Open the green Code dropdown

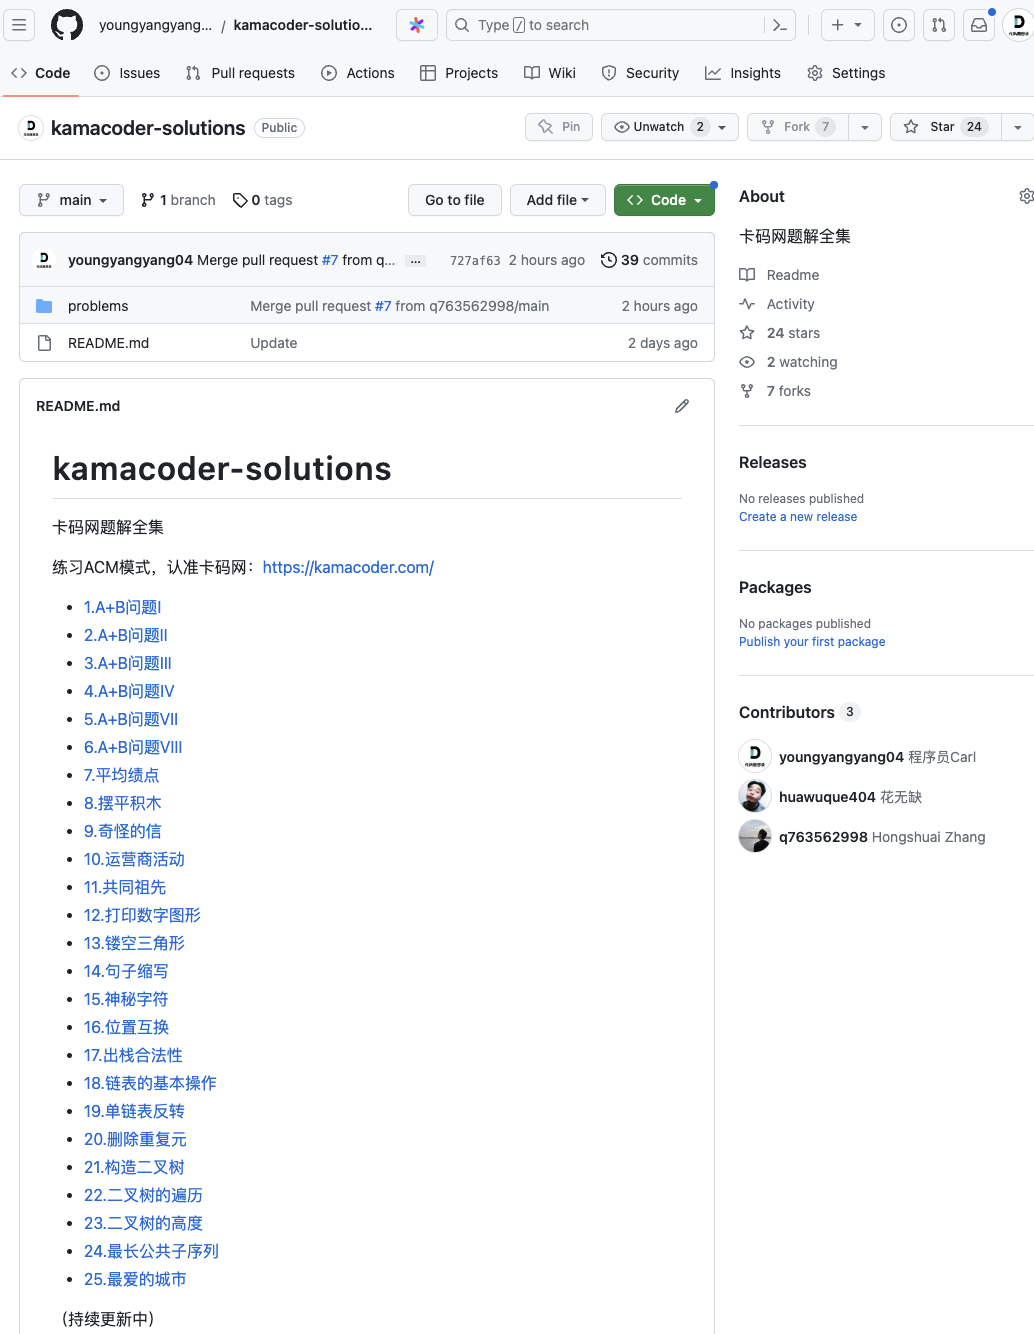pyautogui.click(x=664, y=200)
